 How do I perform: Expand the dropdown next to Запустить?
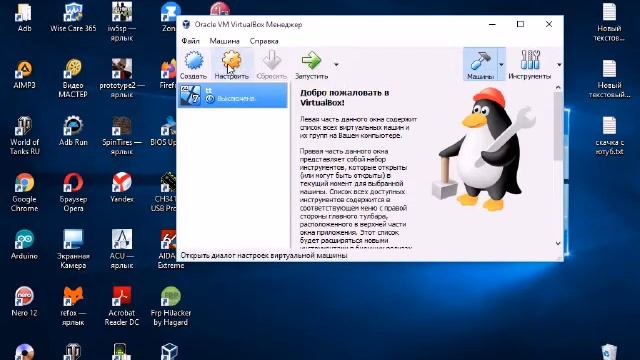pos(336,64)
